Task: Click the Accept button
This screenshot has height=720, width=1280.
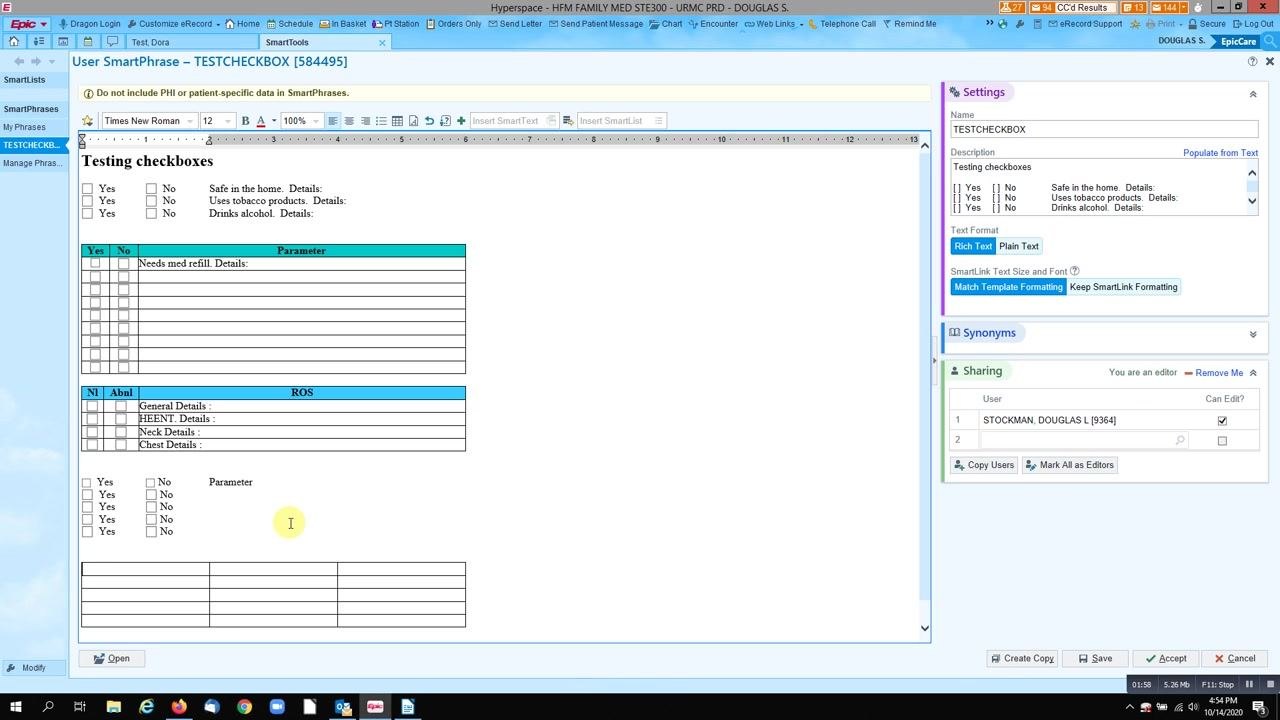Action: [1166, 659]
